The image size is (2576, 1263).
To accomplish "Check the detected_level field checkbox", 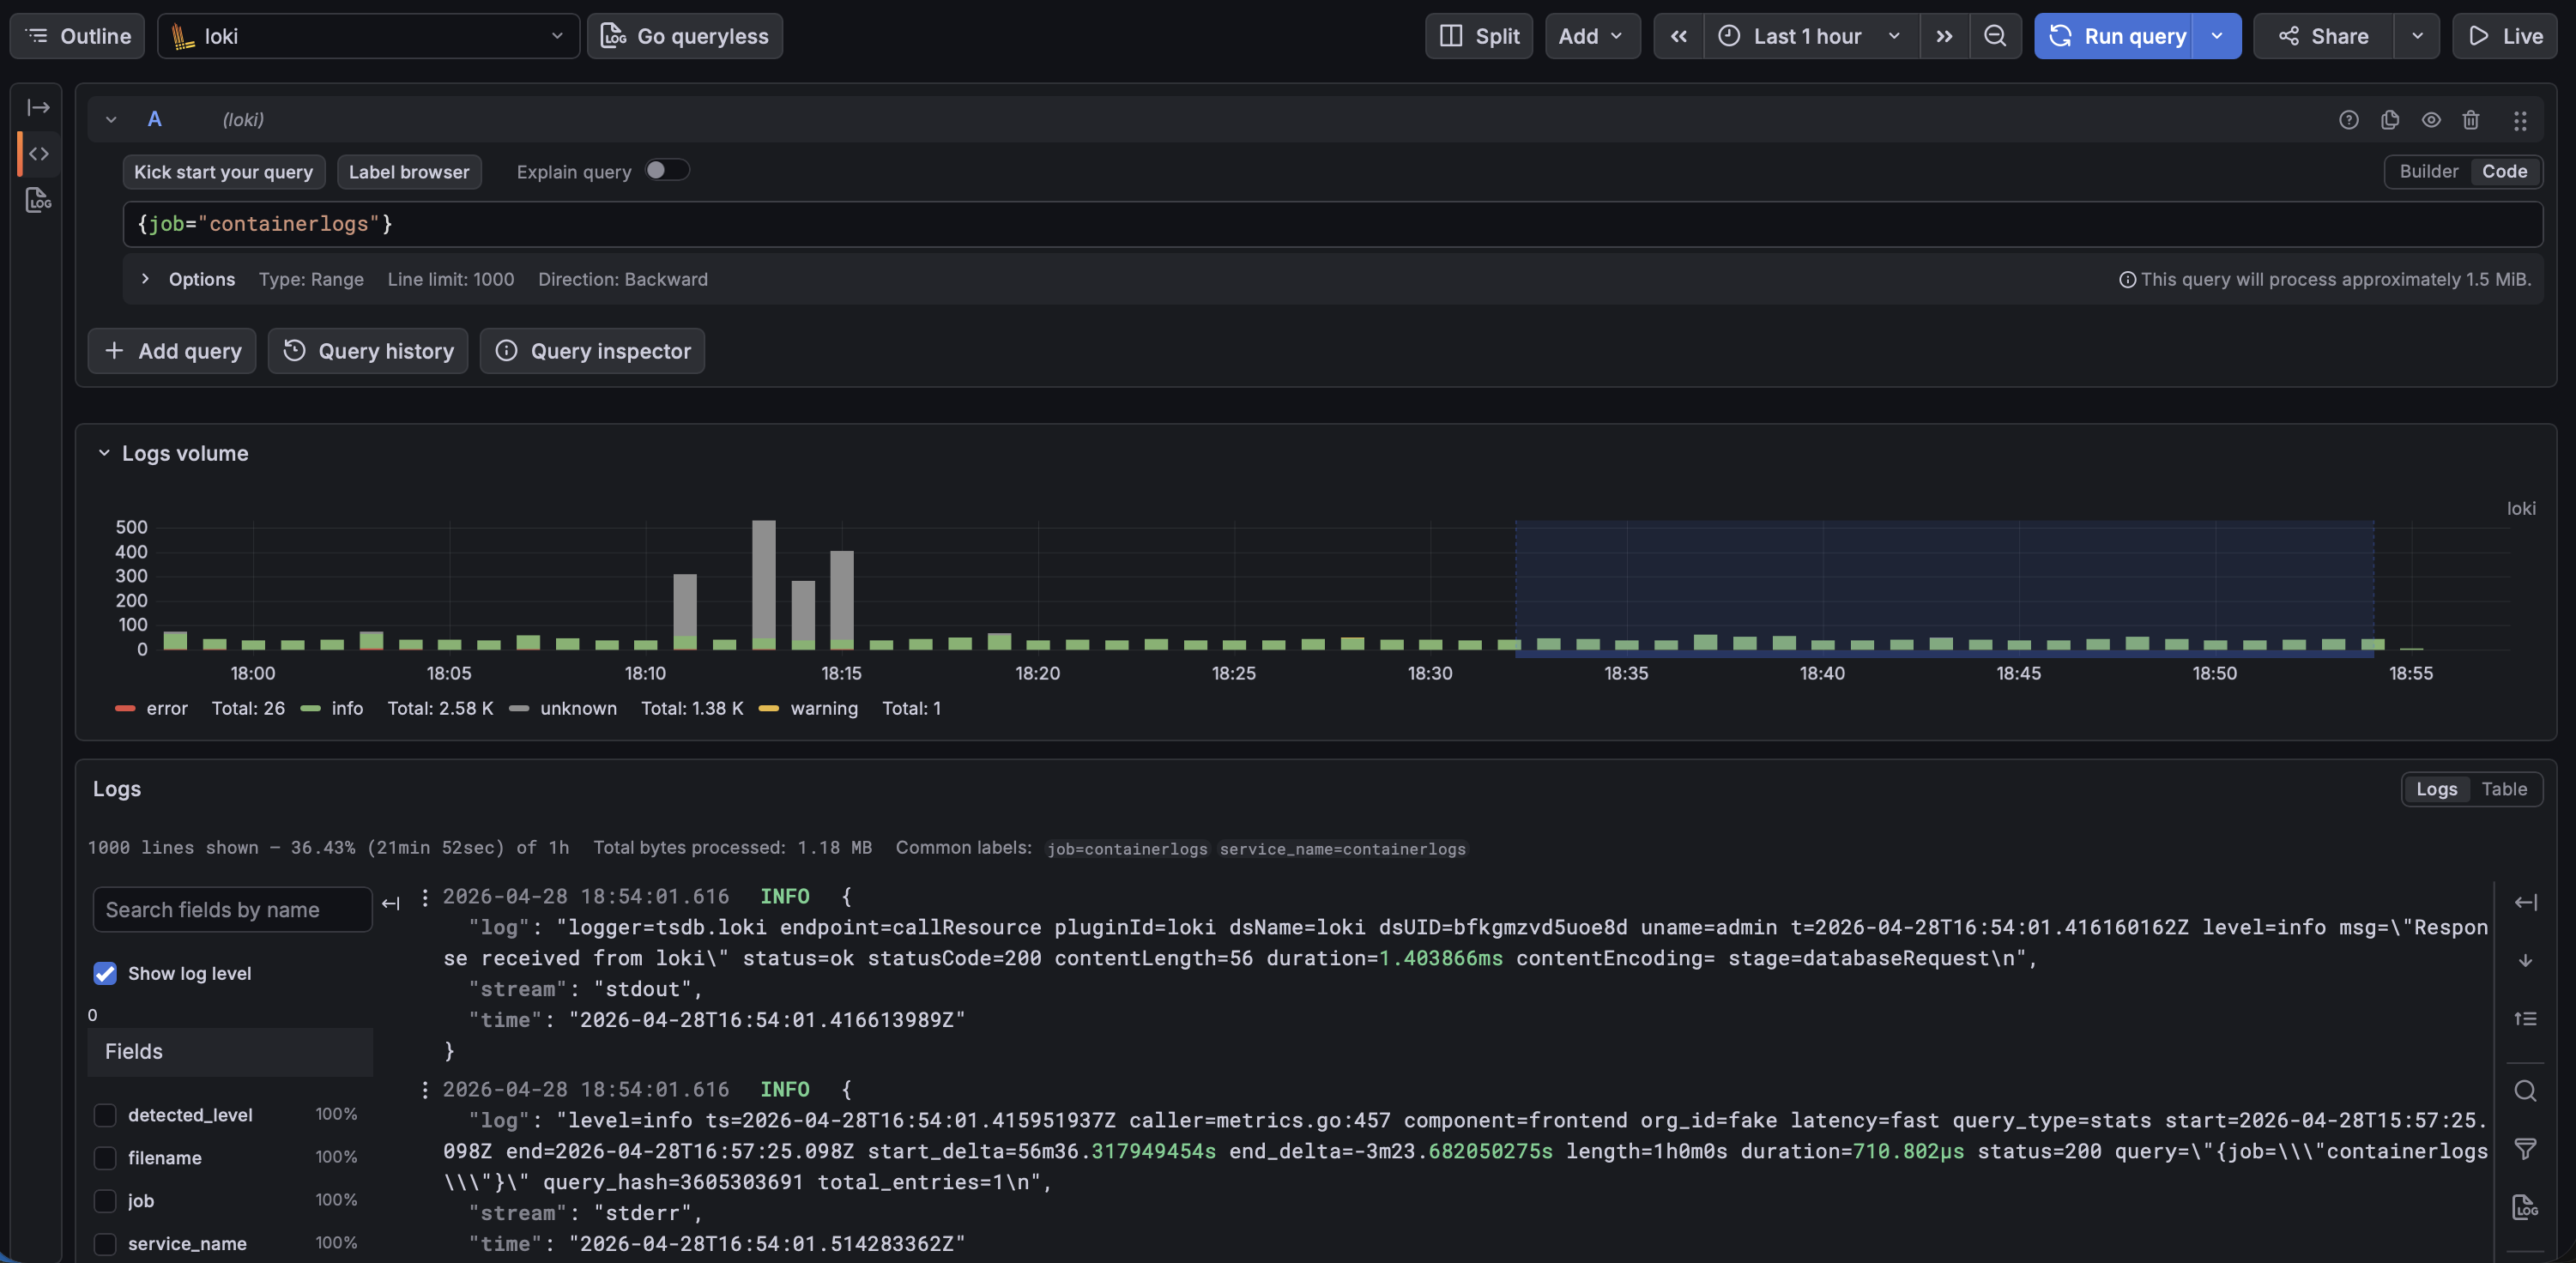I will [104, 1115].
